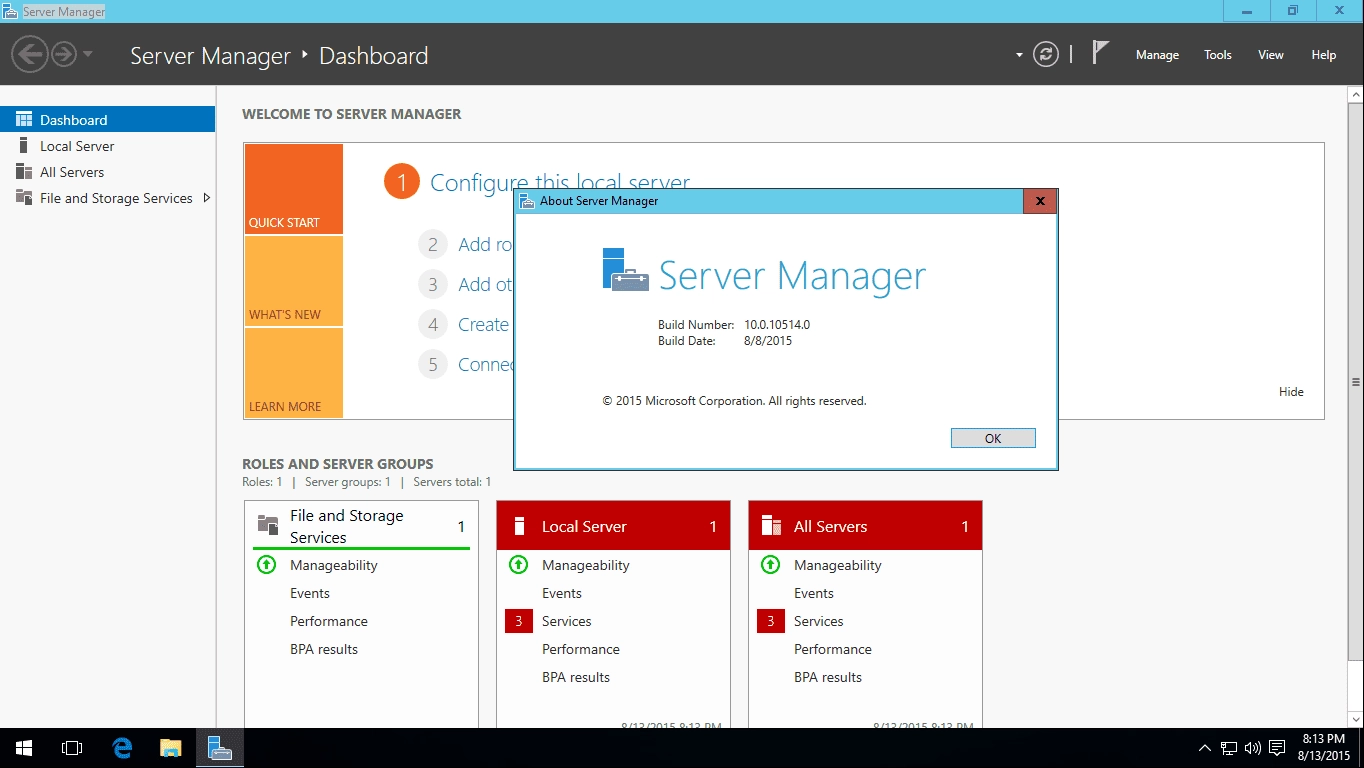The width and height of the screenshot is (1364, 768).
Task: Click the back navigation arrow
Action: pos(29,54)
